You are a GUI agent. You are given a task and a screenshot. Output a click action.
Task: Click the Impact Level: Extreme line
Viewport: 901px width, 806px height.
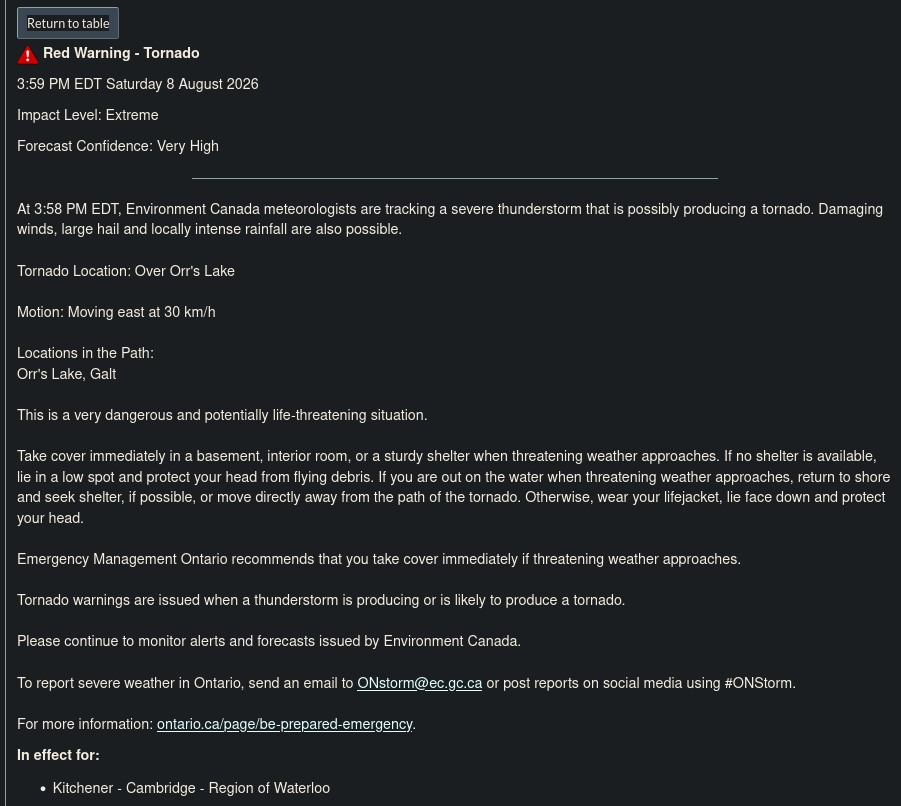click(x=87, y=115)
